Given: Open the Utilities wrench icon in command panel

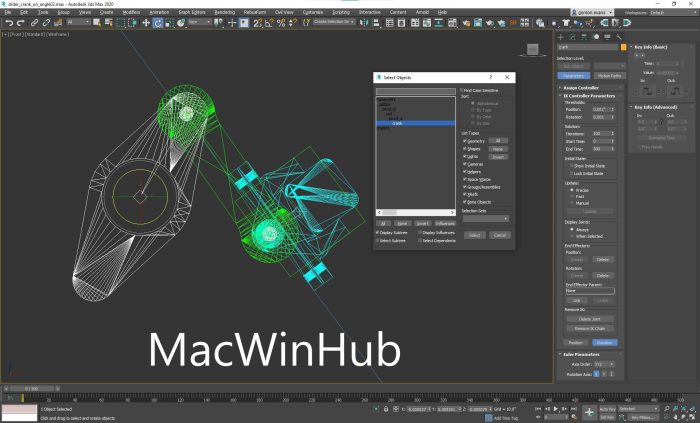Looking at the screenshot, I should [619, 37].
